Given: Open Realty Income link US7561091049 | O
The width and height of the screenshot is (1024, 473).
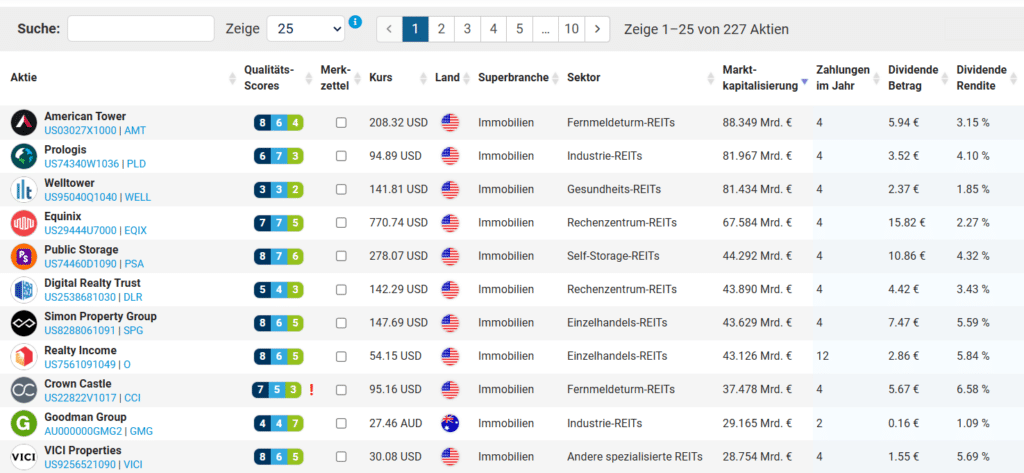Looking at the screenshot, I should pos(88,364).
